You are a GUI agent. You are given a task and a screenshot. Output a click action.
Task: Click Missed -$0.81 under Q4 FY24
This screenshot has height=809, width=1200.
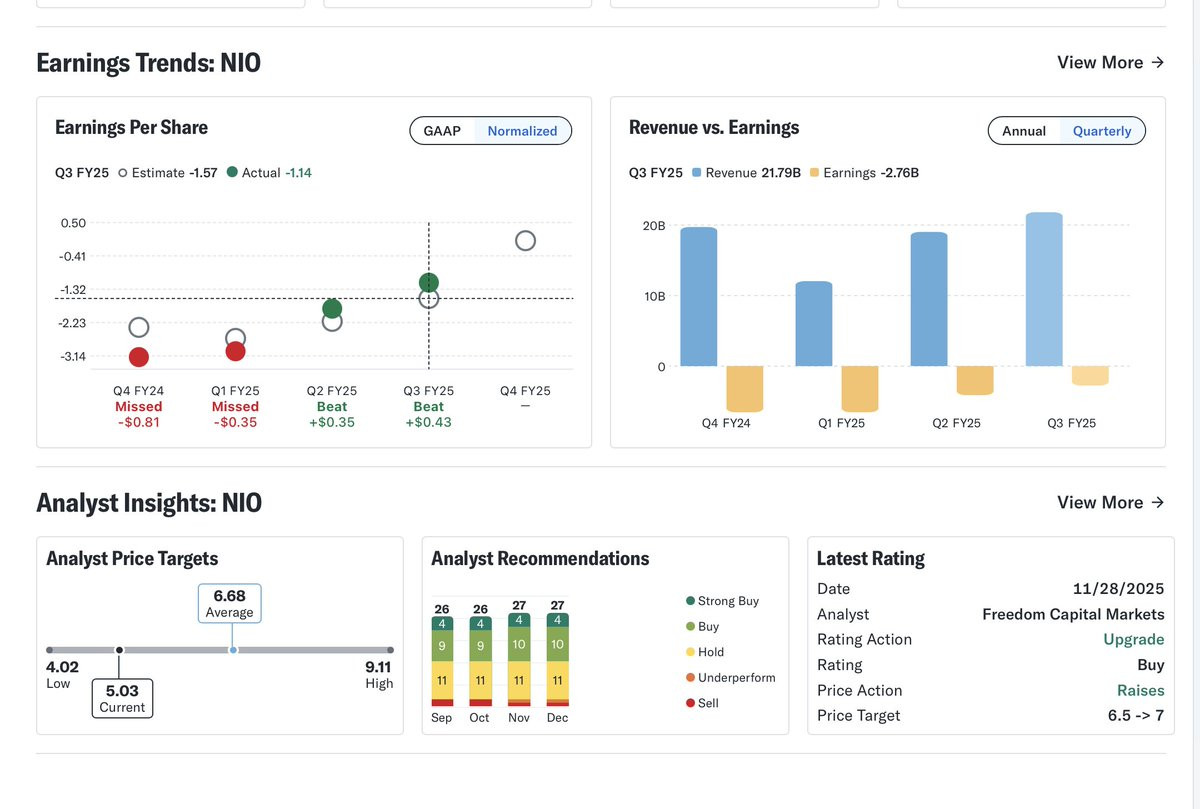coord(138,414)
